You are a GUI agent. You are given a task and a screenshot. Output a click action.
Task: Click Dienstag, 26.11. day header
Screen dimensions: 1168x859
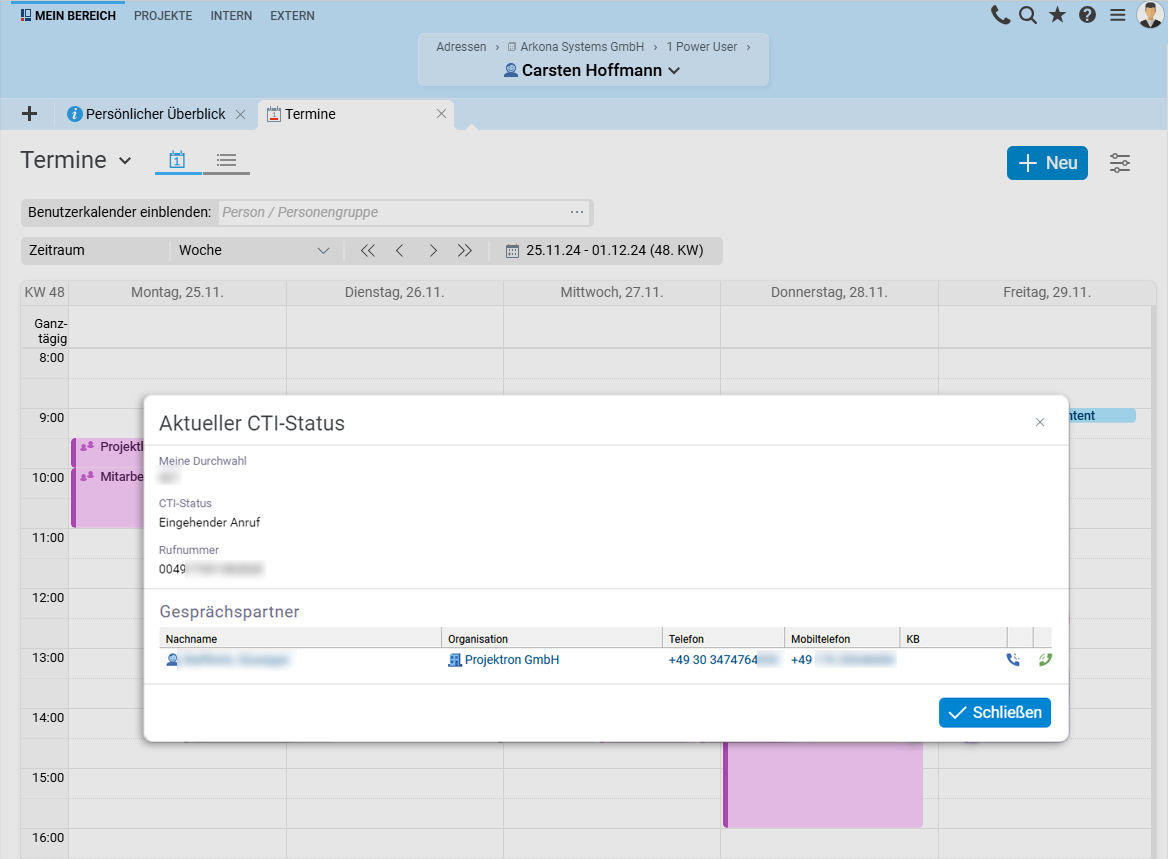click(394, 293)
